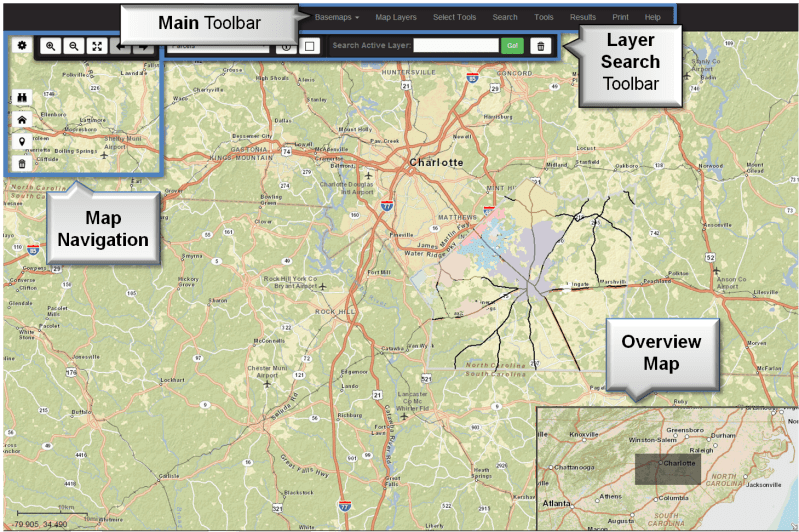Select the rectangle selection tool
Screen dimensions: 799x532
pos(309,46)
